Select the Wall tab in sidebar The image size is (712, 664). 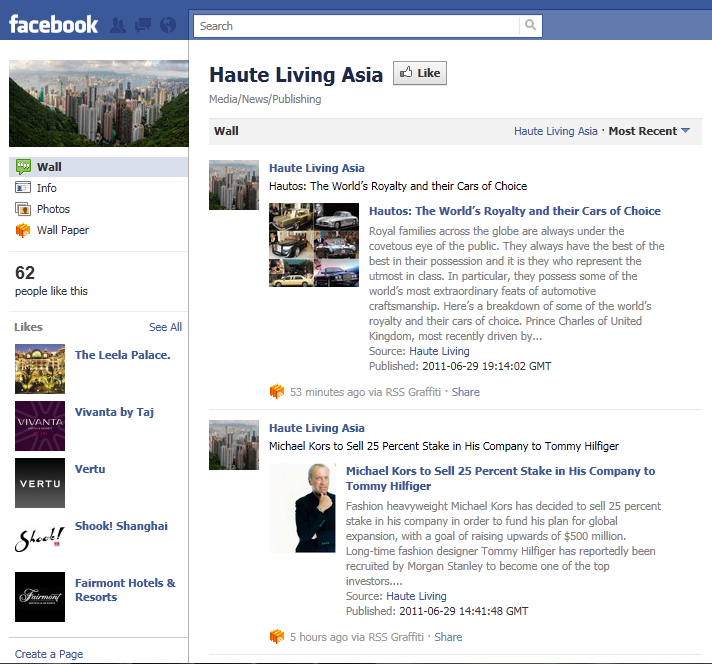(x=49, y=167)
